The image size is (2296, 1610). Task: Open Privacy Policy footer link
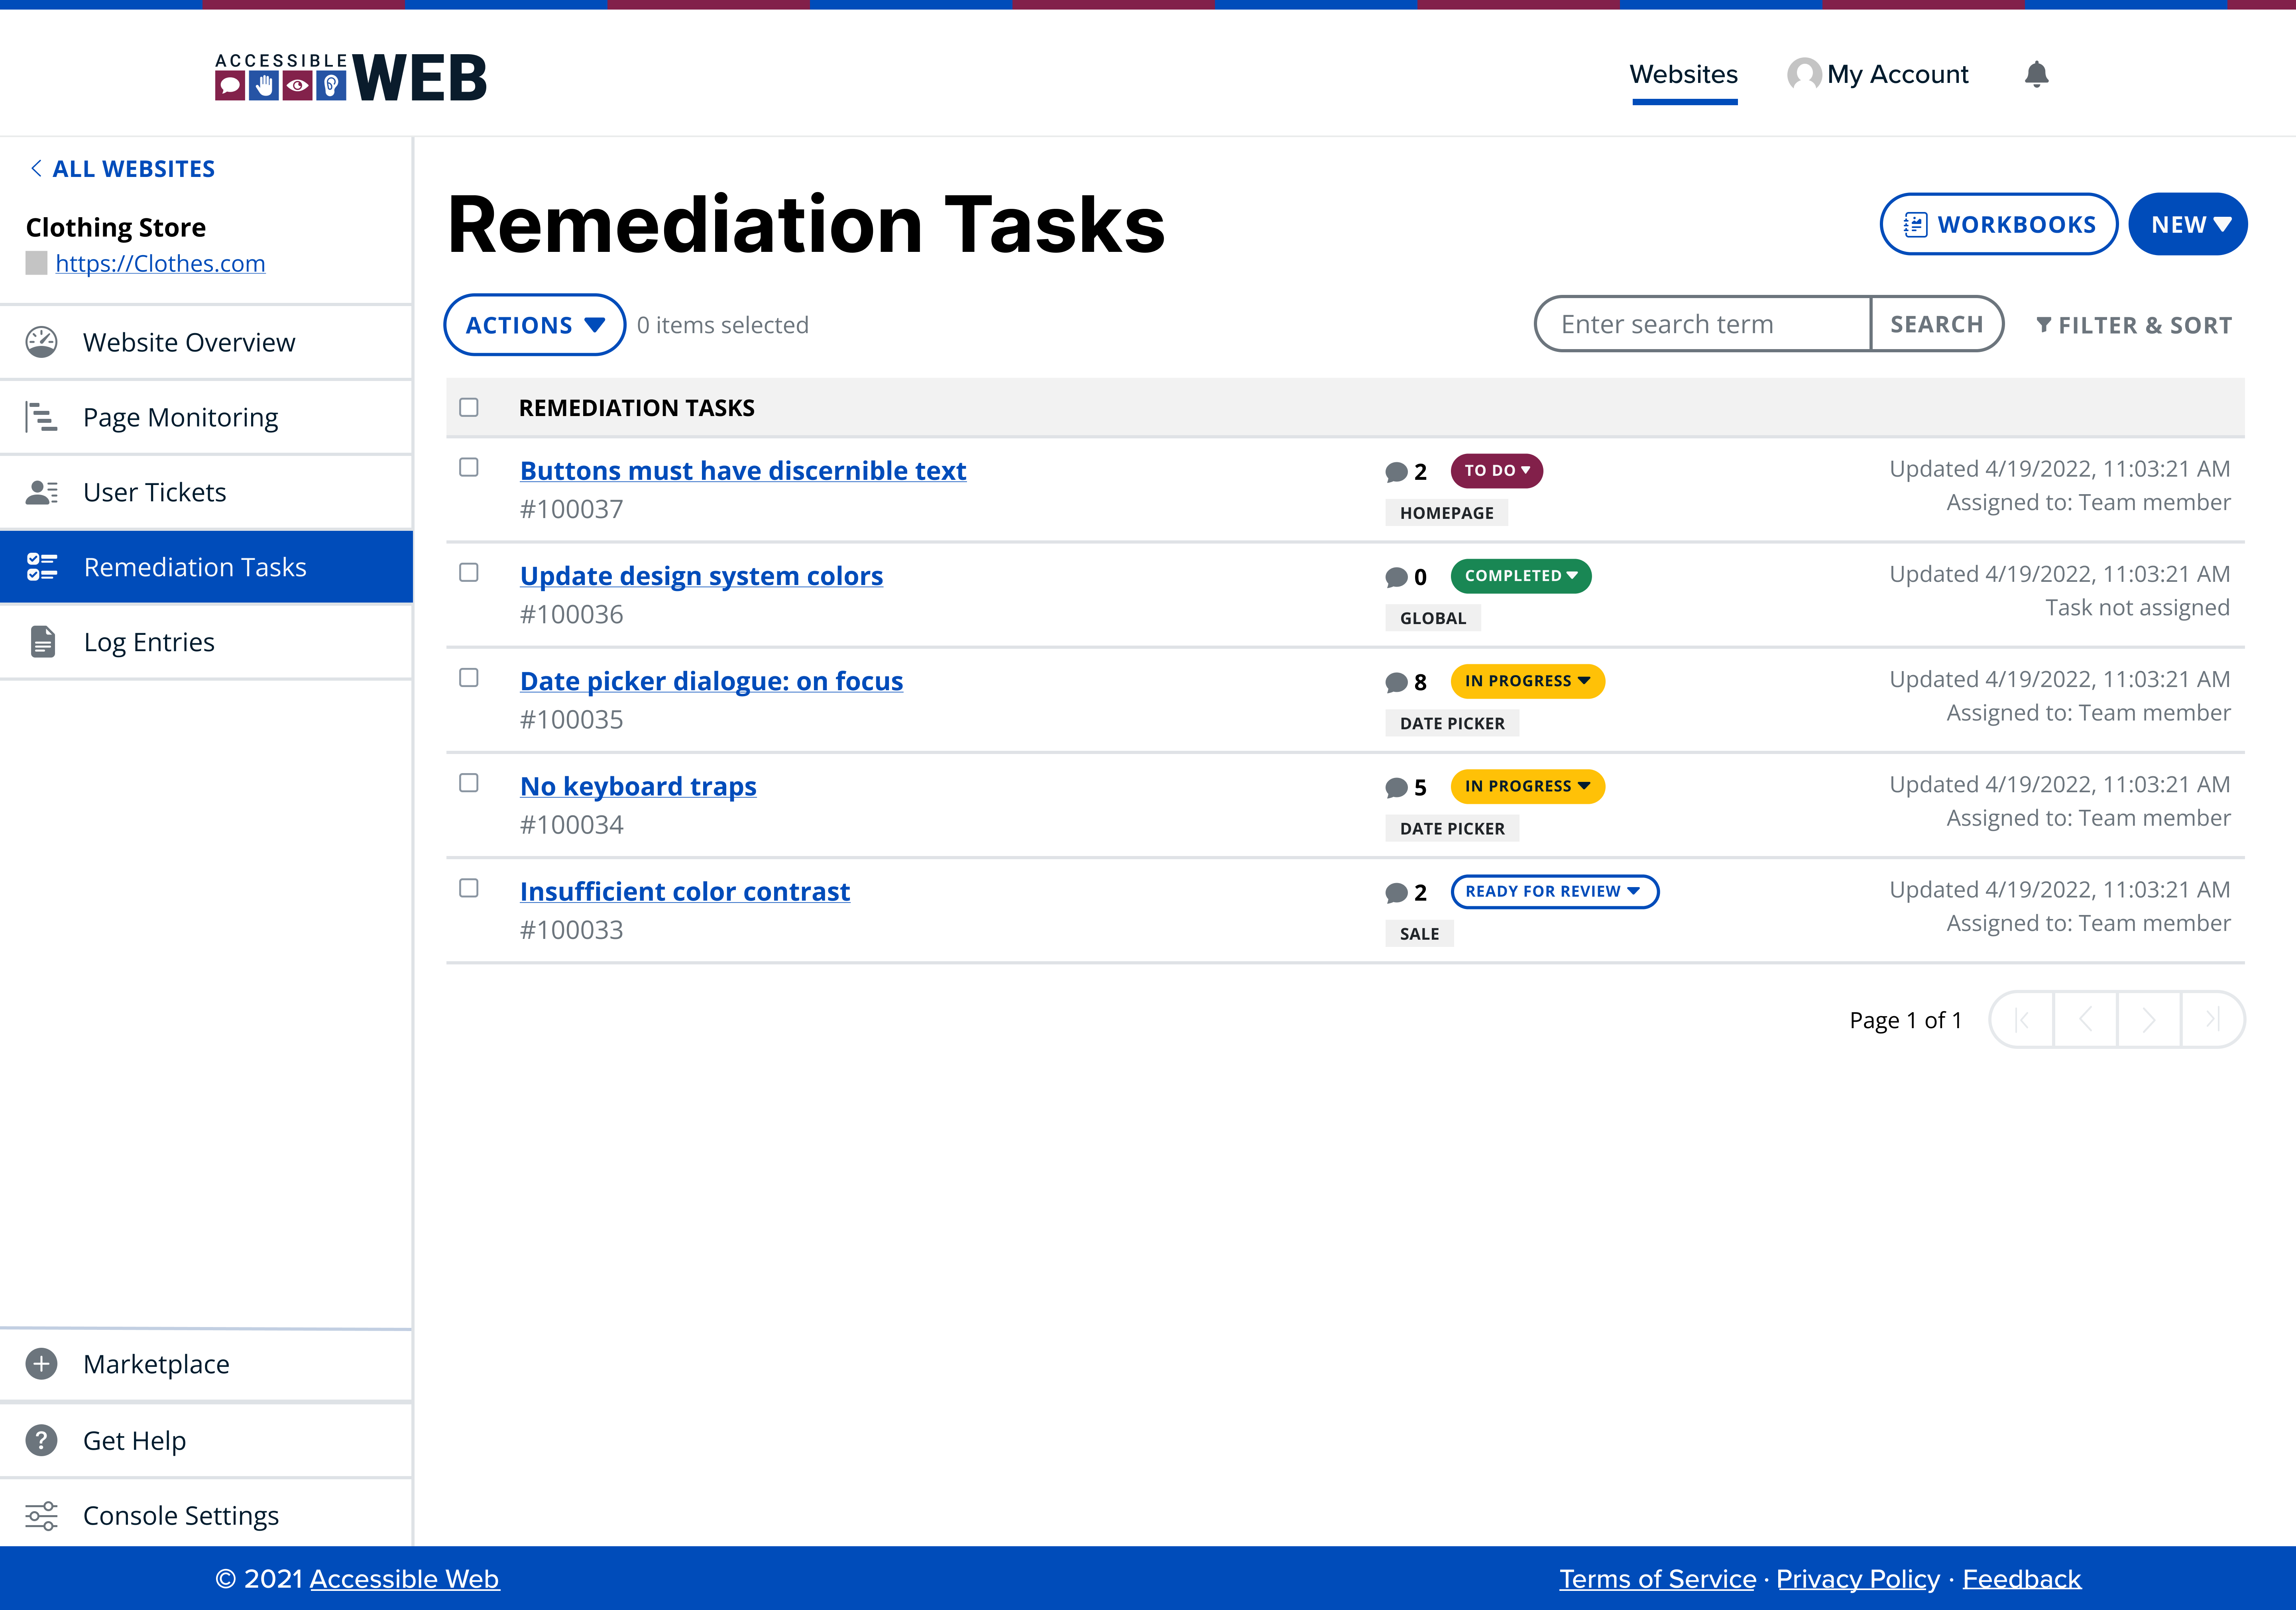click(1858, 1579)
